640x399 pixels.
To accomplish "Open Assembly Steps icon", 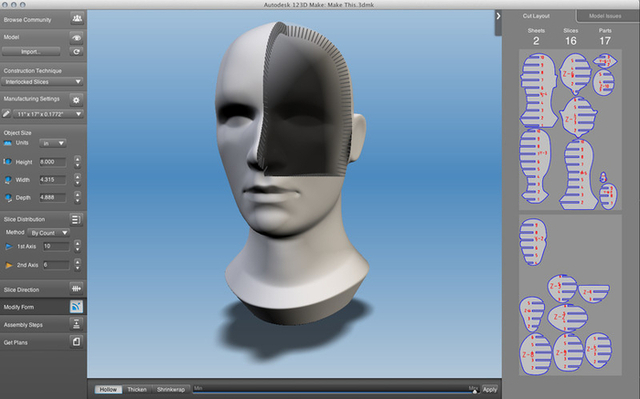I will (76, 324).
